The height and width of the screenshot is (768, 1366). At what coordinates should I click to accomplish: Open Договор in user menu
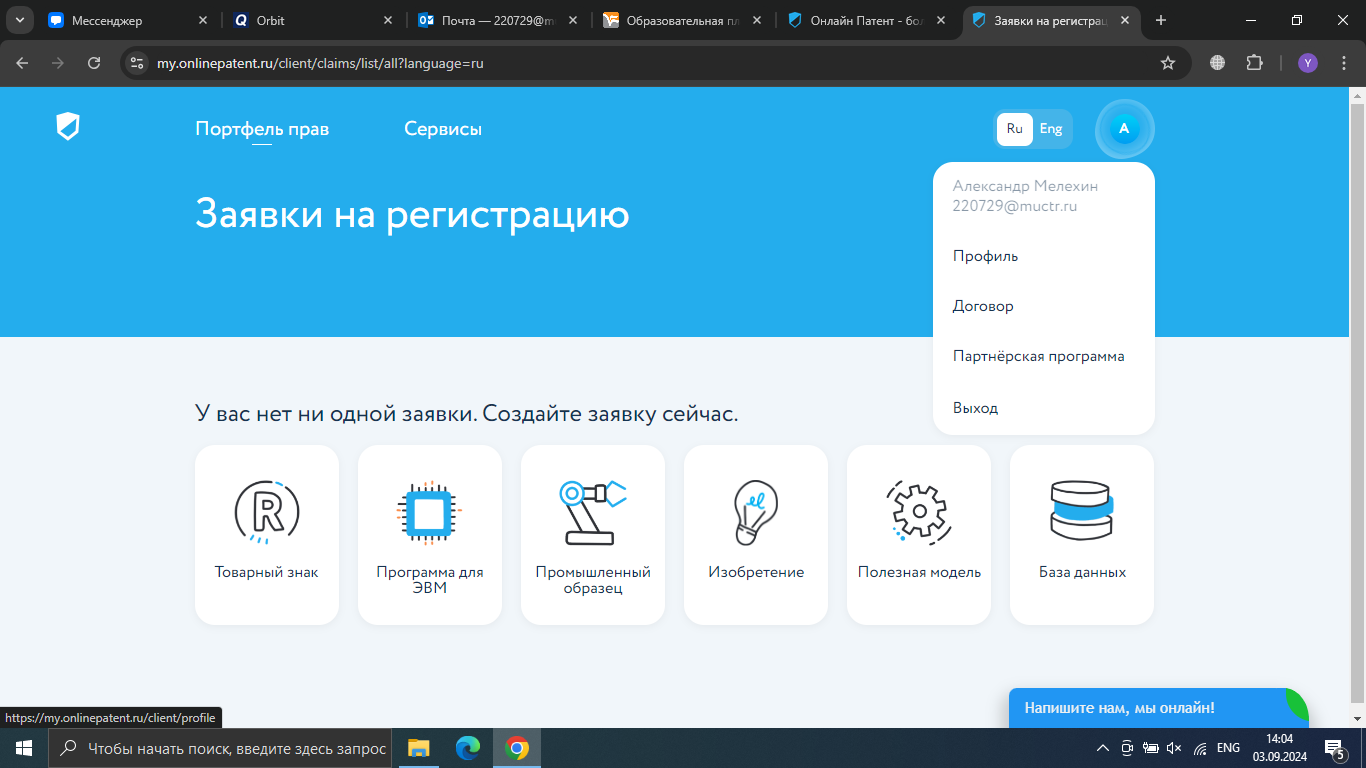[983, 306]
